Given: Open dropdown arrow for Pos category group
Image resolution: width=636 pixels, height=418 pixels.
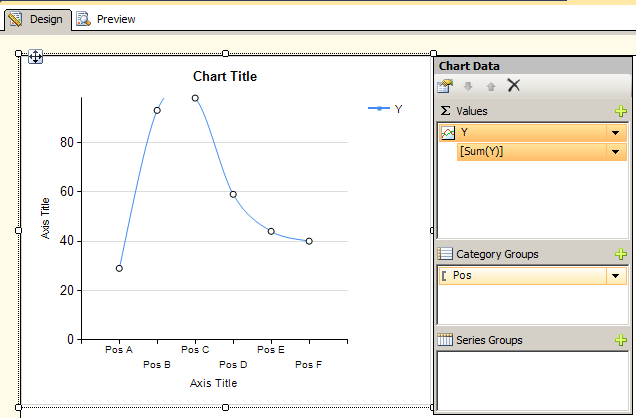Looking at the screenshot, I should click(615, 276).
